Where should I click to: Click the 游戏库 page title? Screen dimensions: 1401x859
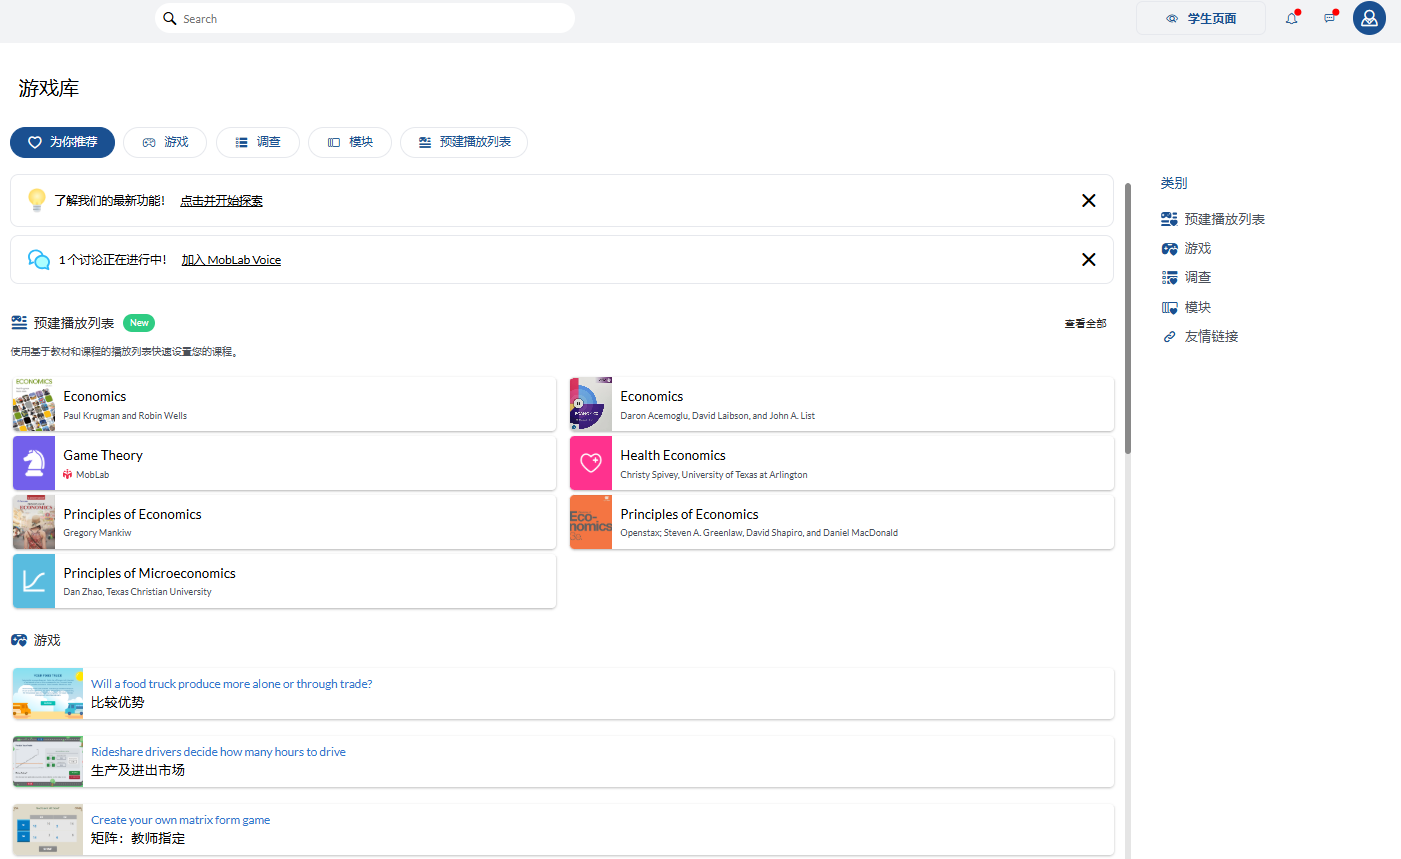pyautogui.click(x=49, y=88)
